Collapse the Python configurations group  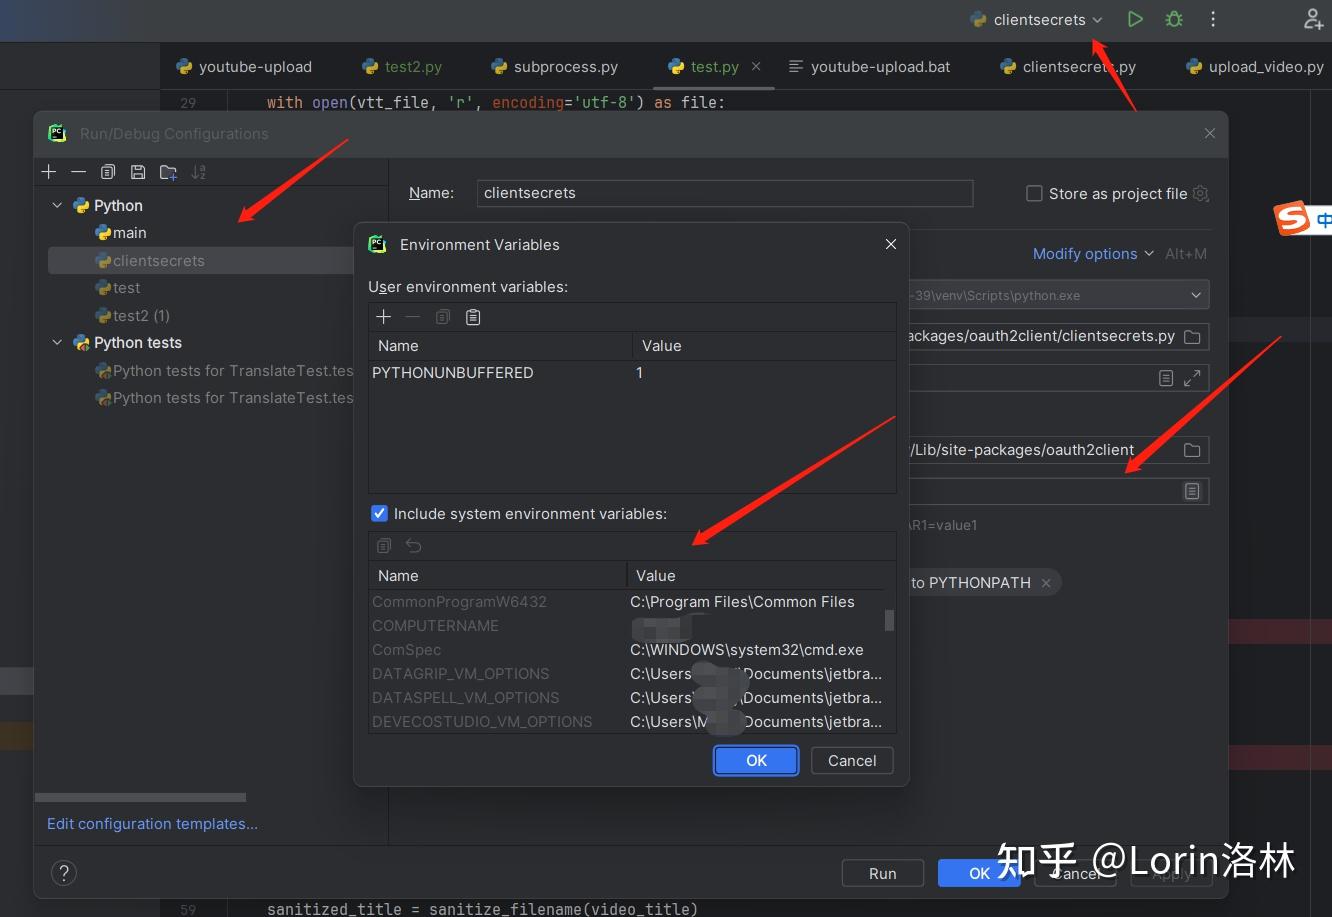(57, 206)
